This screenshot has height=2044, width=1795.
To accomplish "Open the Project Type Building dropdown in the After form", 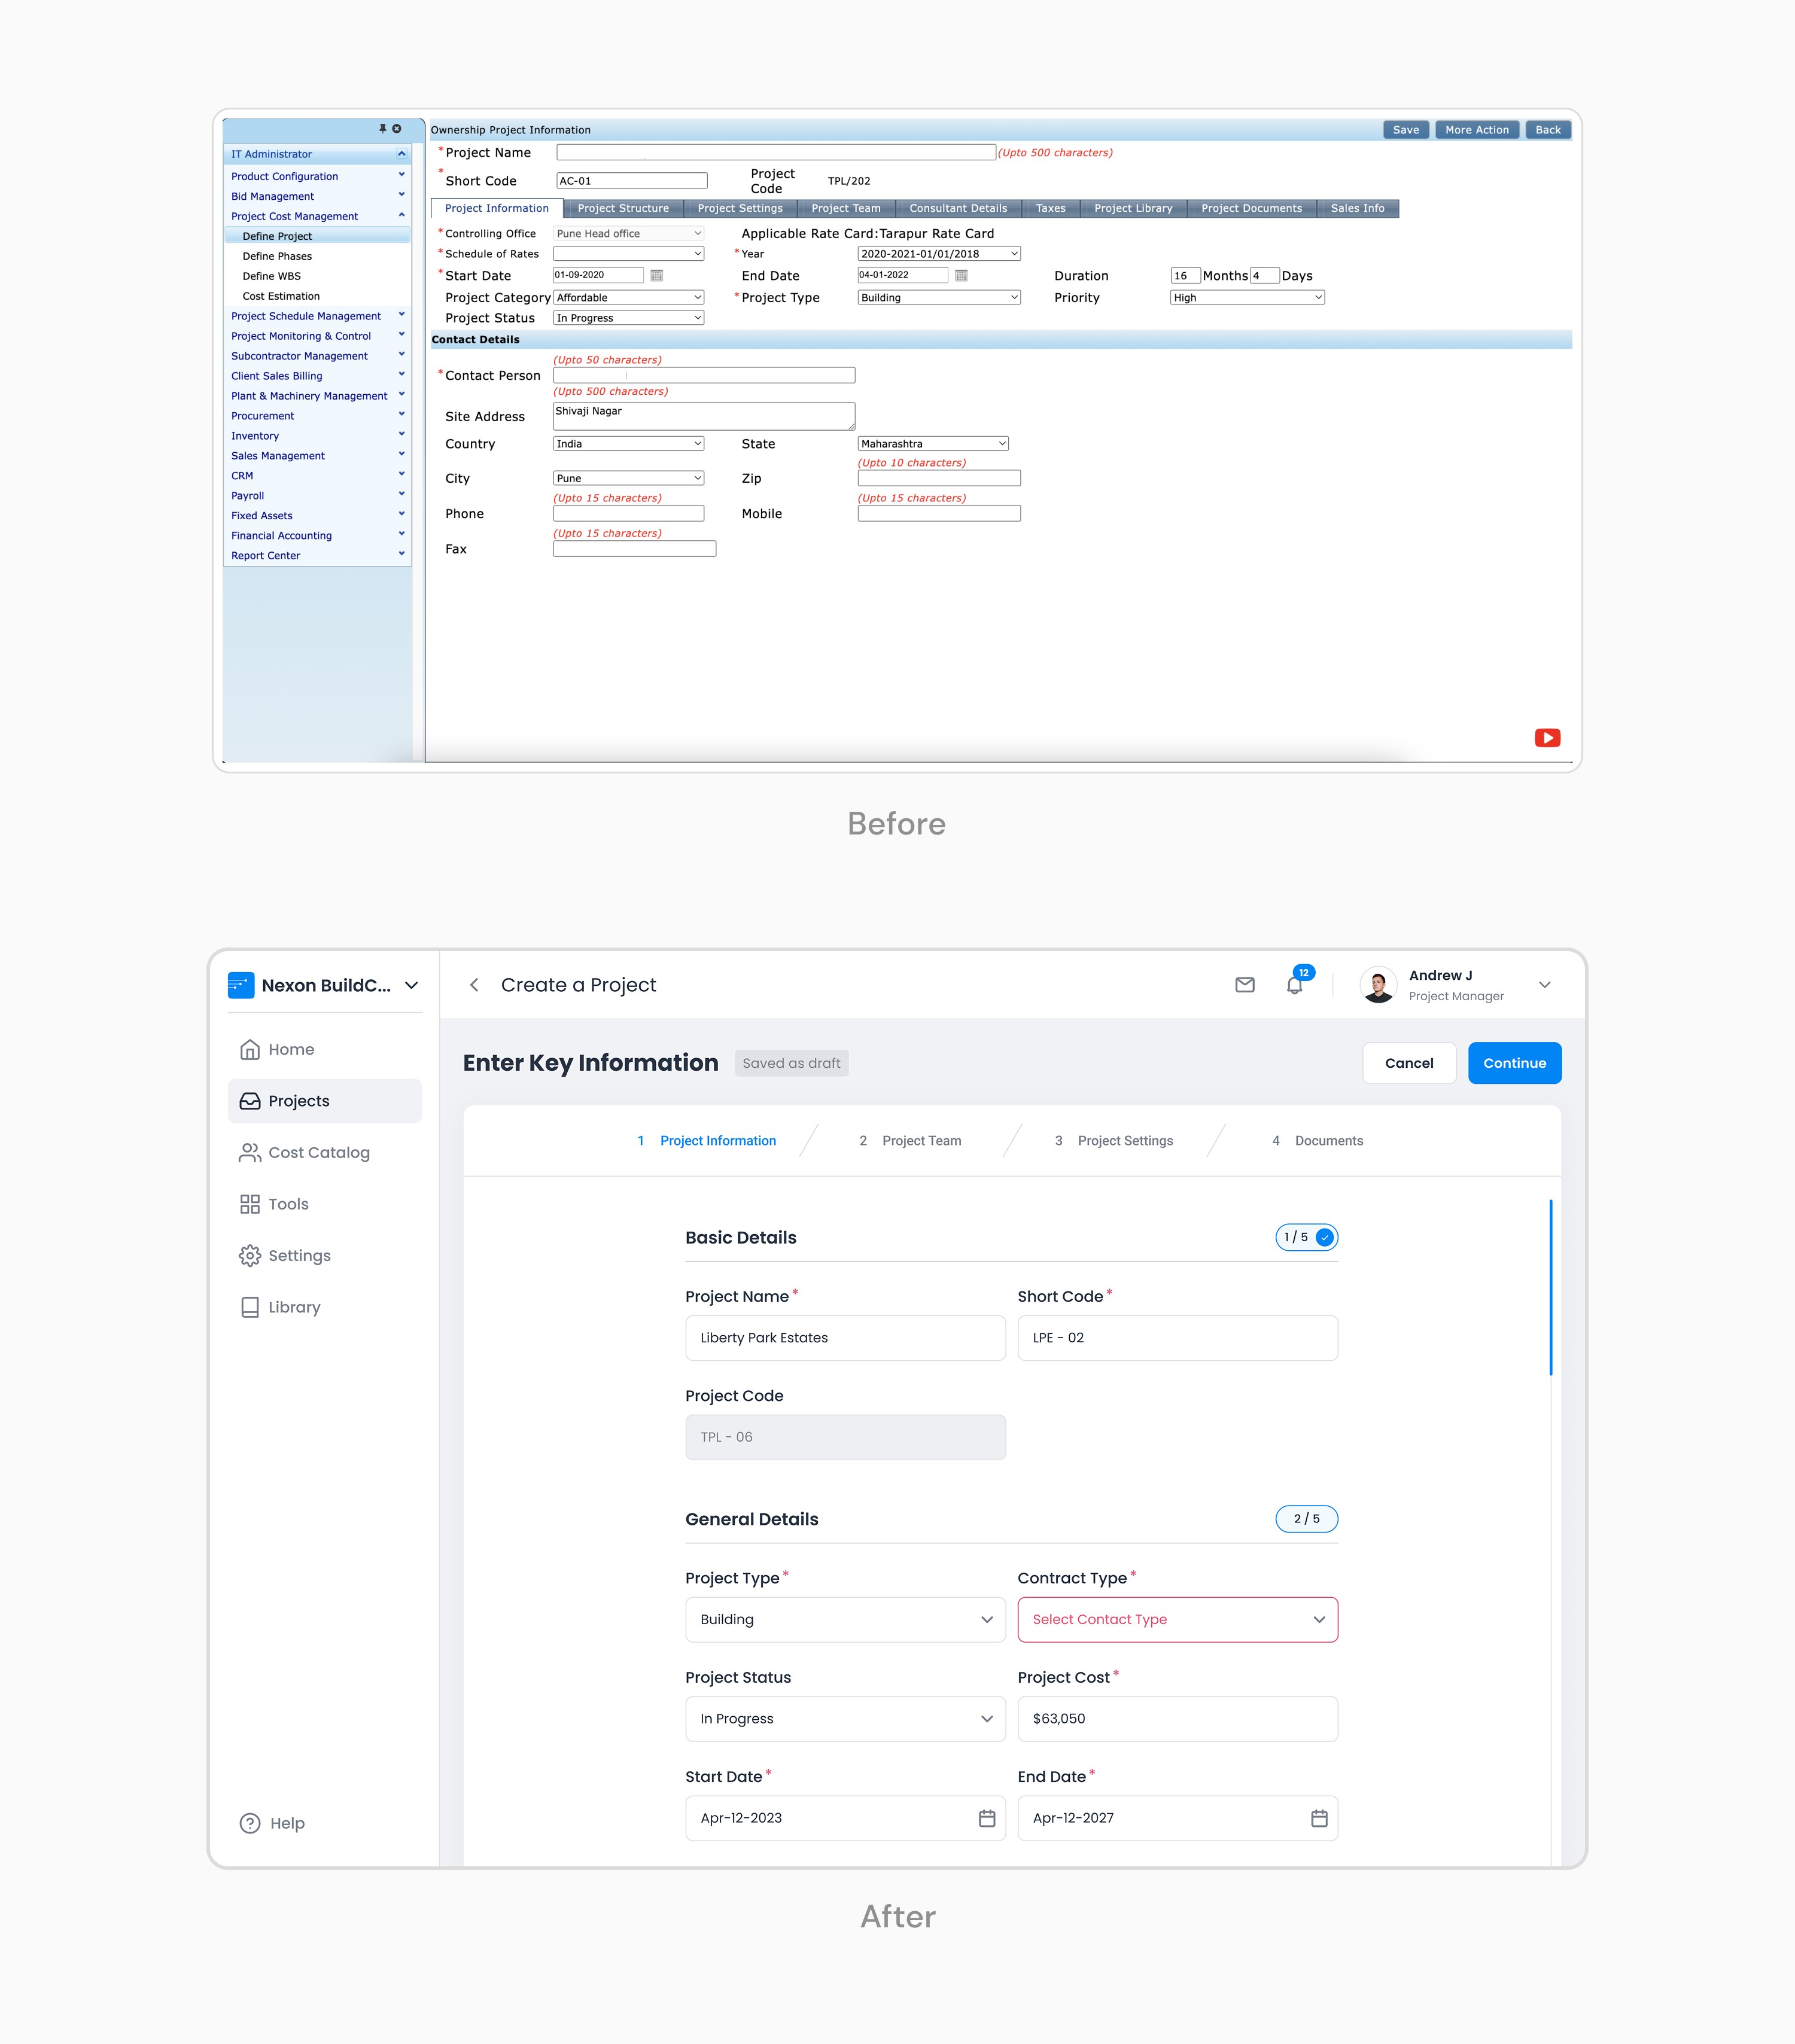I will [x=845, y=1619].
